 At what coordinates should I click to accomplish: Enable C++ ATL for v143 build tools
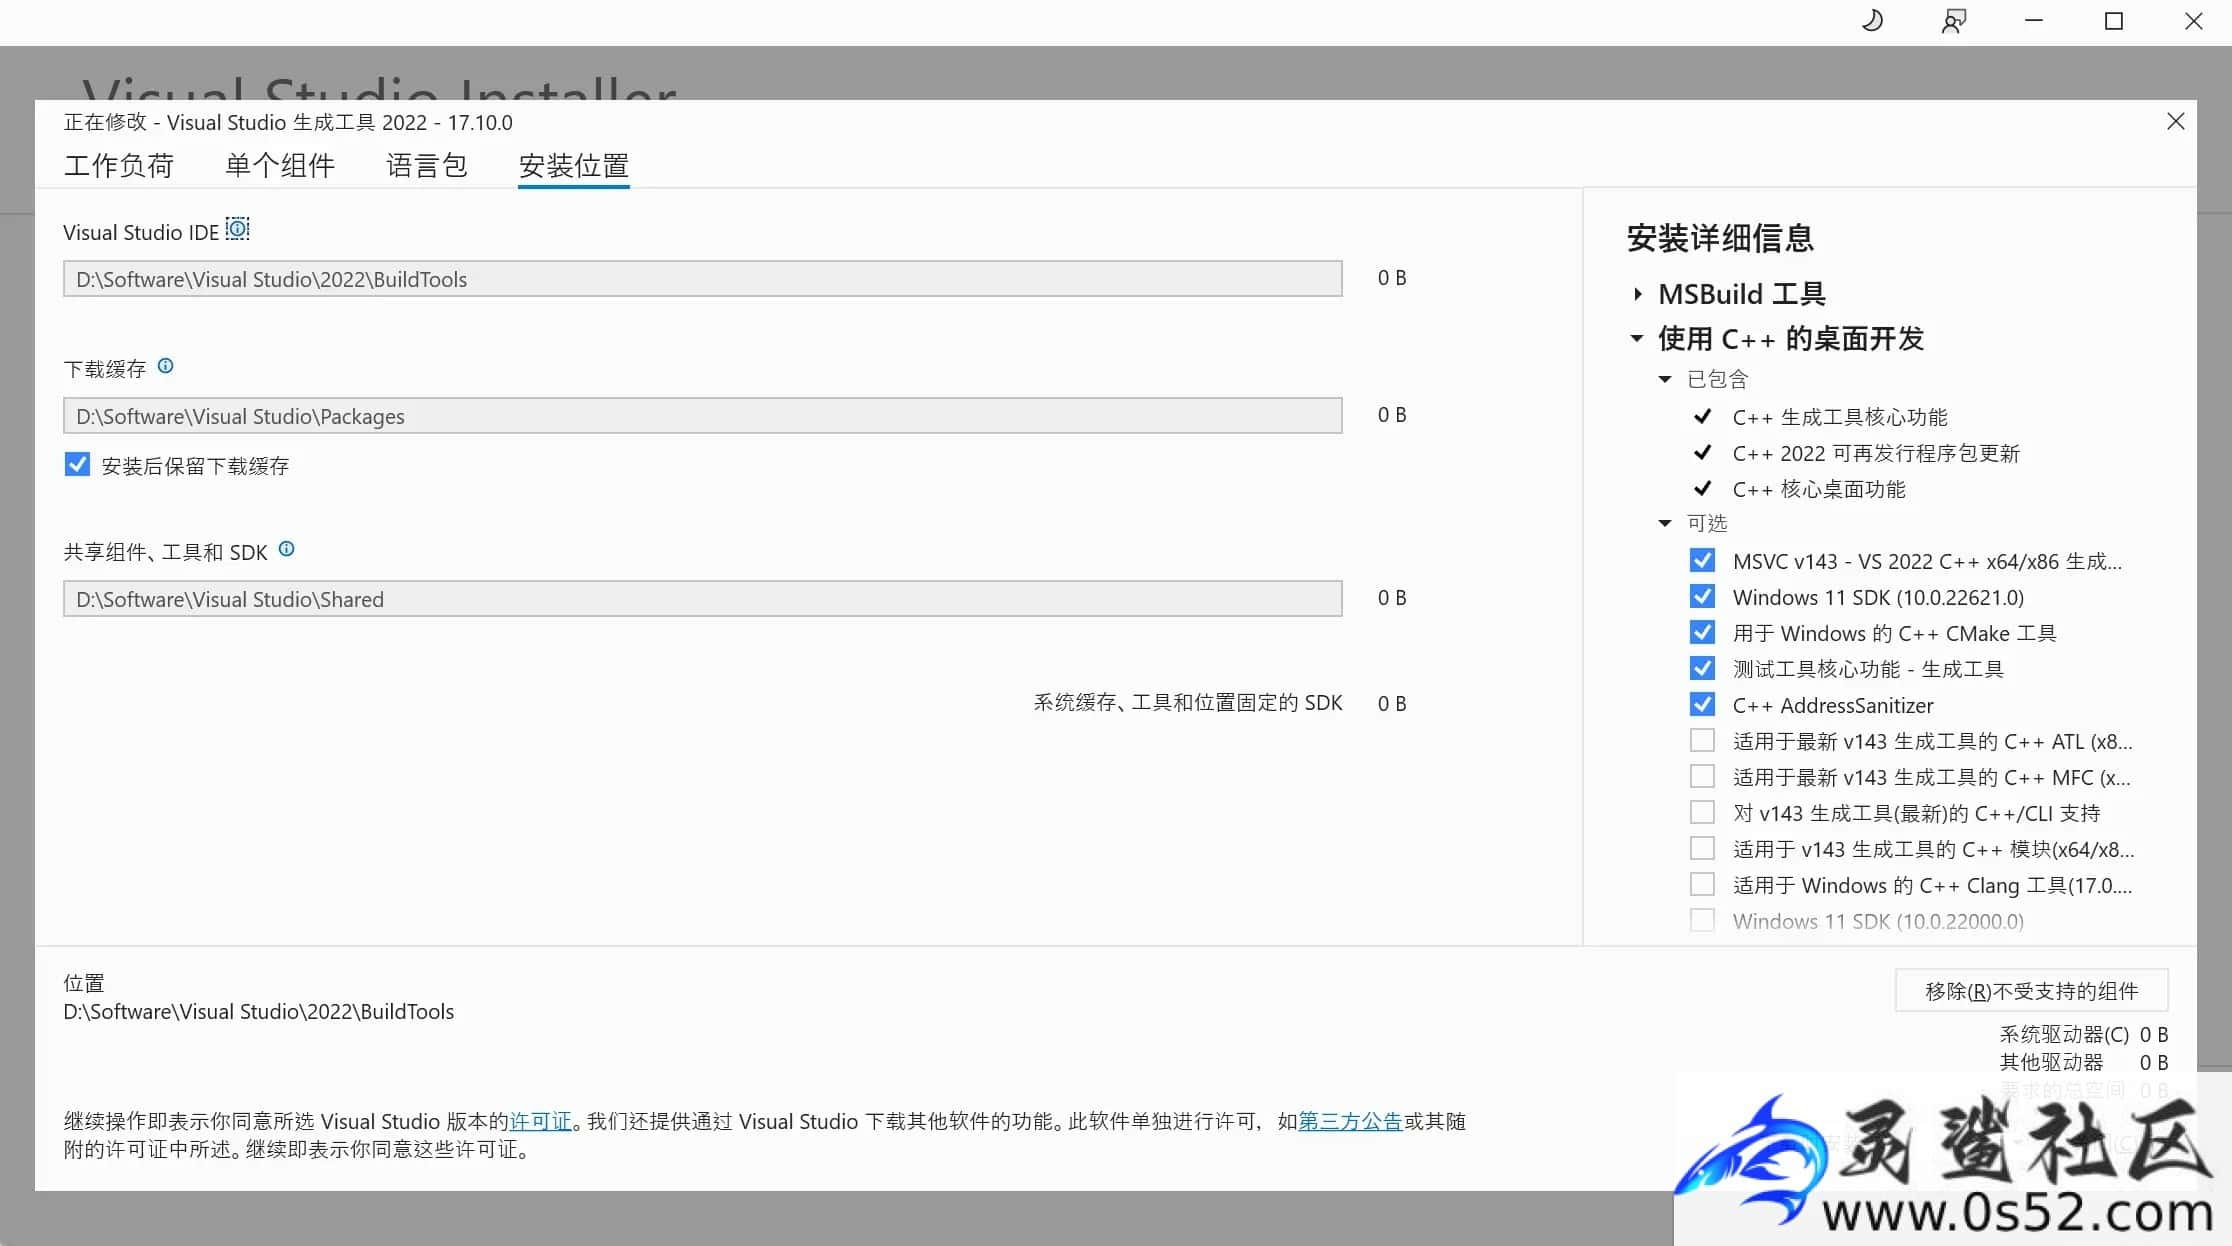coord(1702,740)
